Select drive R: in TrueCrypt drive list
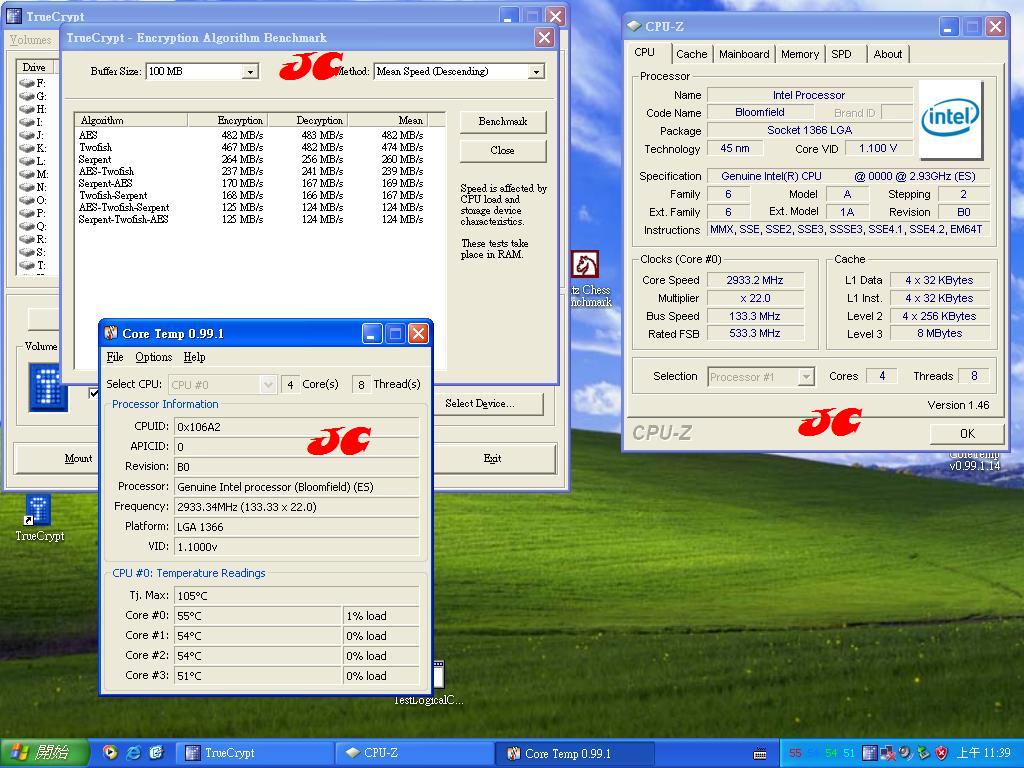The image size is (1024, 768). pos(33,239)
